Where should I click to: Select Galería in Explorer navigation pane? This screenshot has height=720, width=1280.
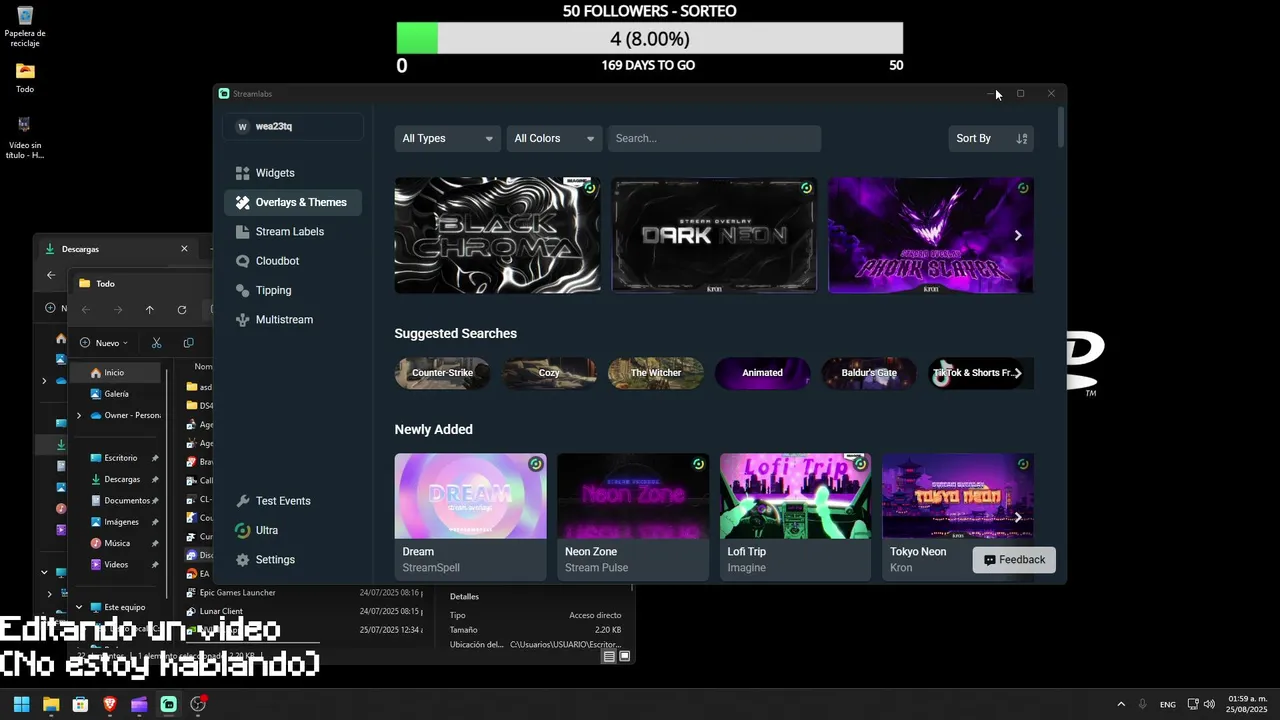[x=115, y=394]
